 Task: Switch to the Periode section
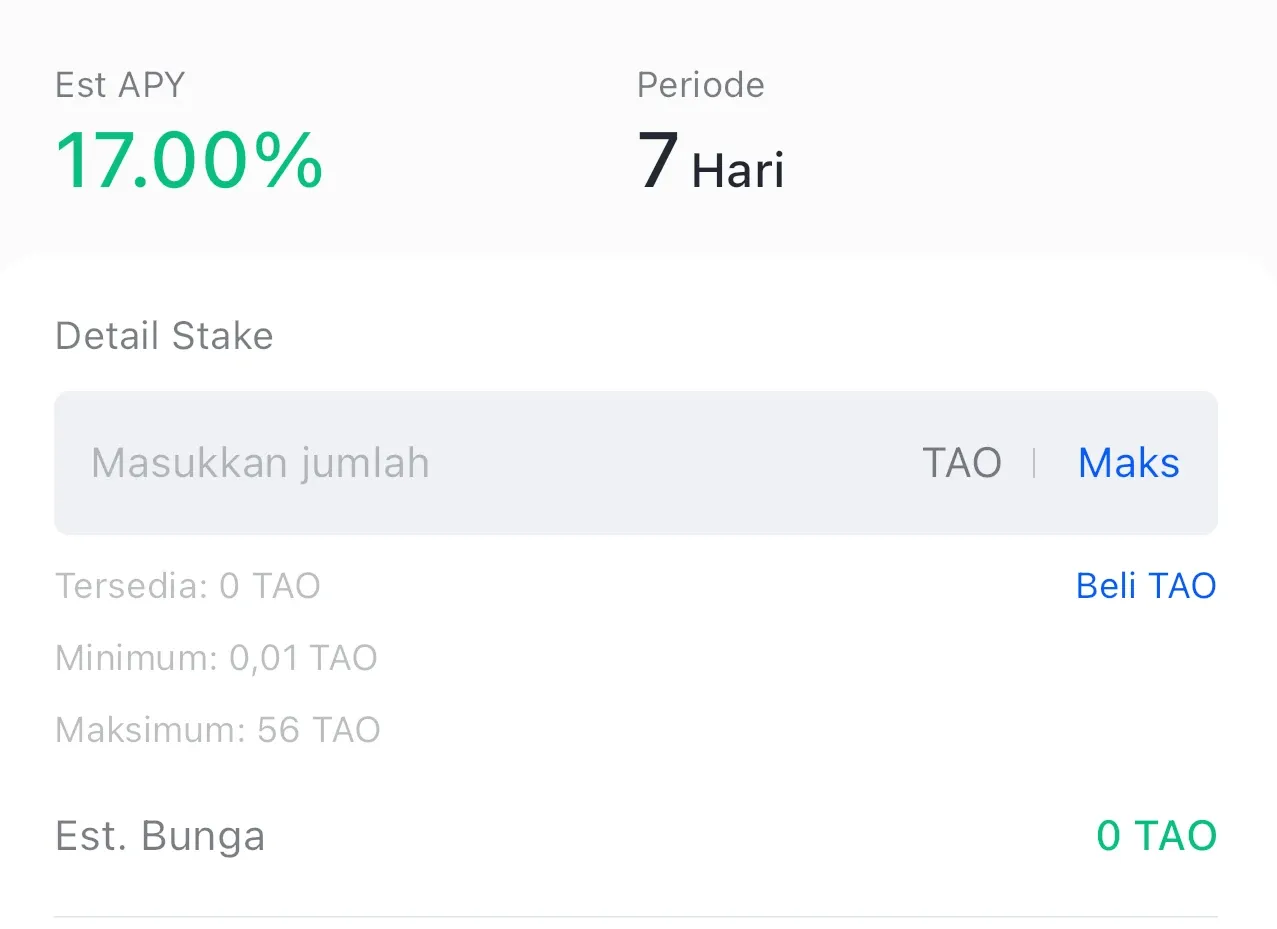coord(699,85)
